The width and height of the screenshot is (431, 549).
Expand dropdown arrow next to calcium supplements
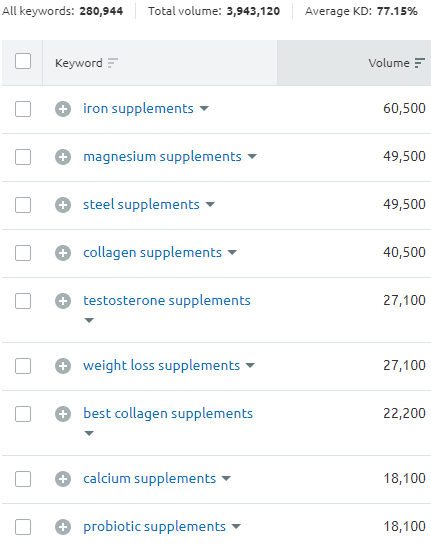pyautogui.click(x=227, y=479)
